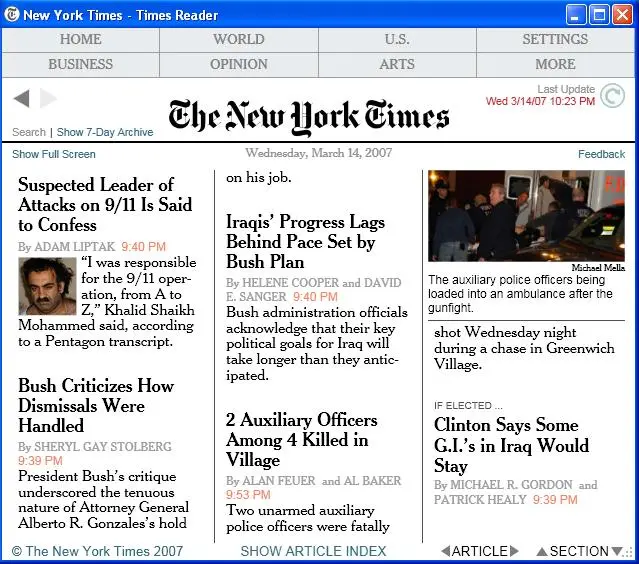Click The New York Times masthead
Viewport: 639px width, 564px height.
coord(309,116)
